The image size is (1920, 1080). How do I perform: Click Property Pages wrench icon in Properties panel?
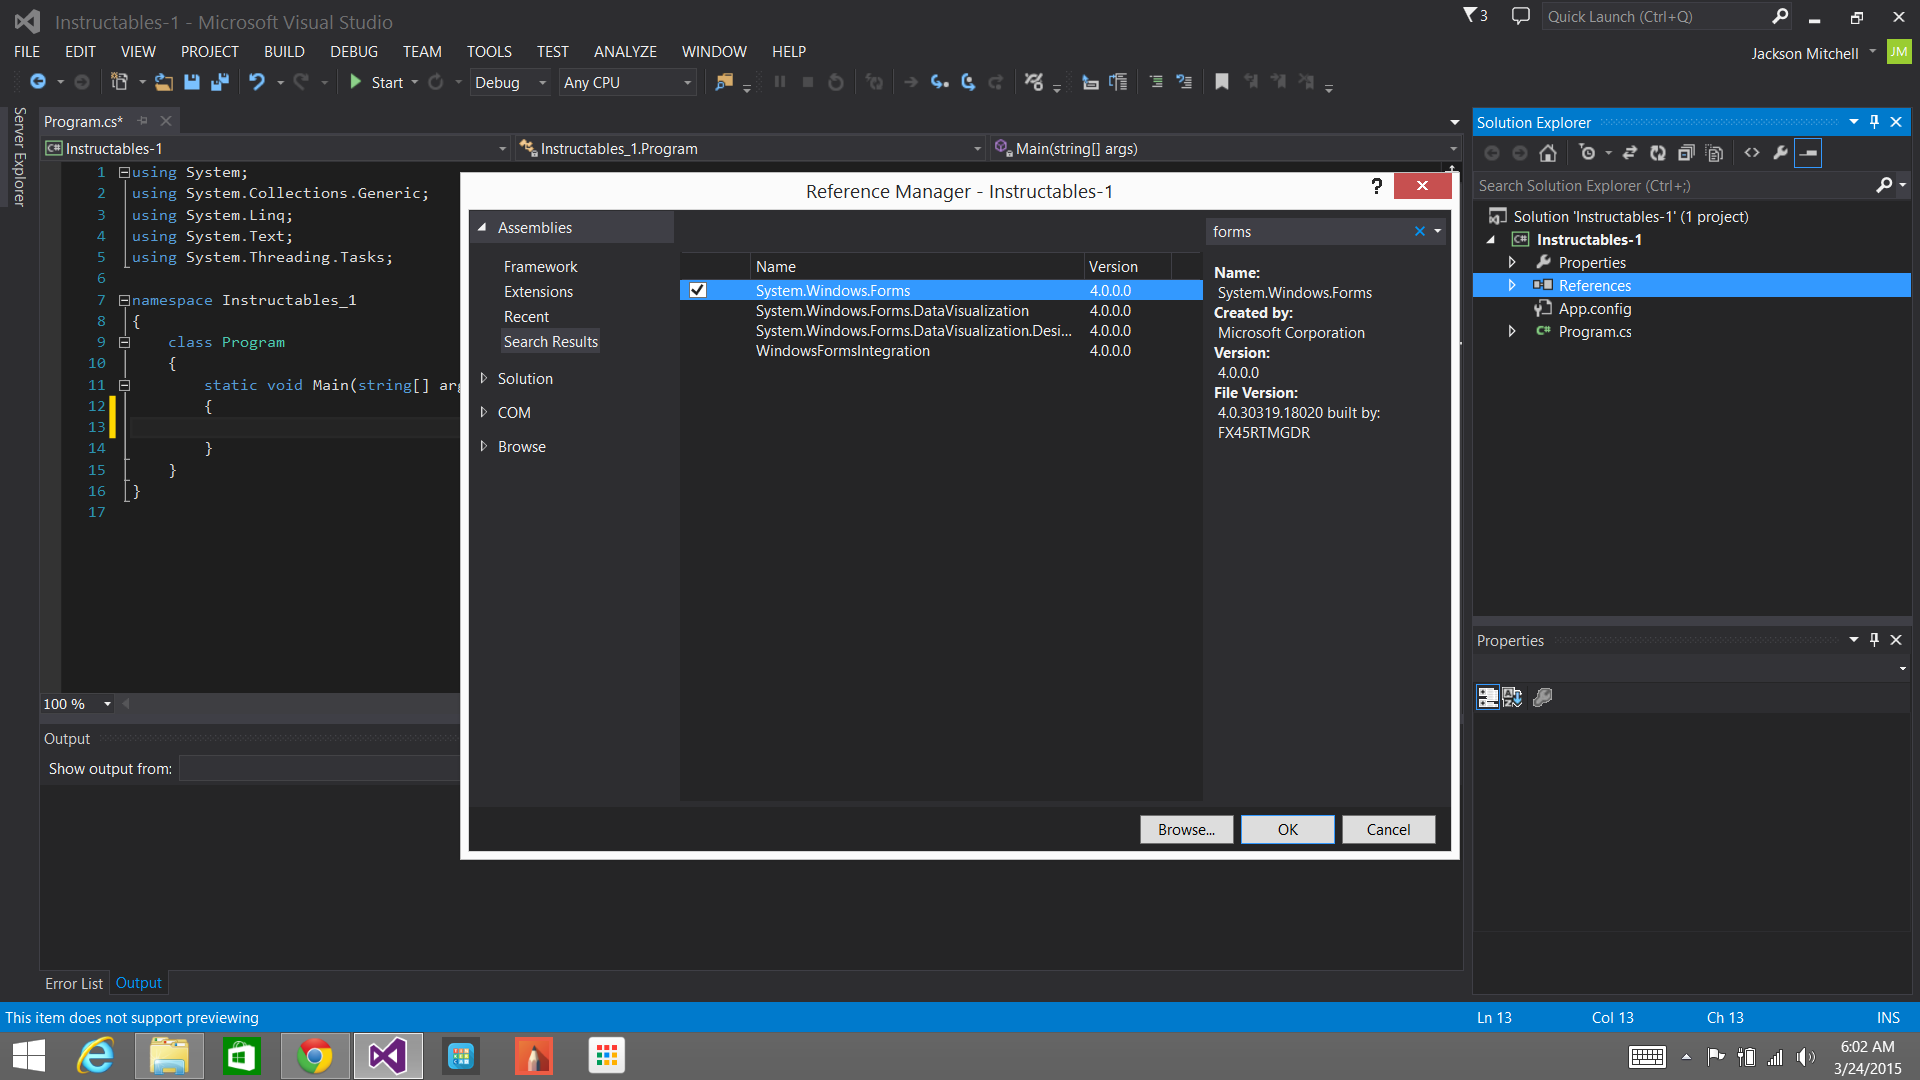click(1543, 697)
